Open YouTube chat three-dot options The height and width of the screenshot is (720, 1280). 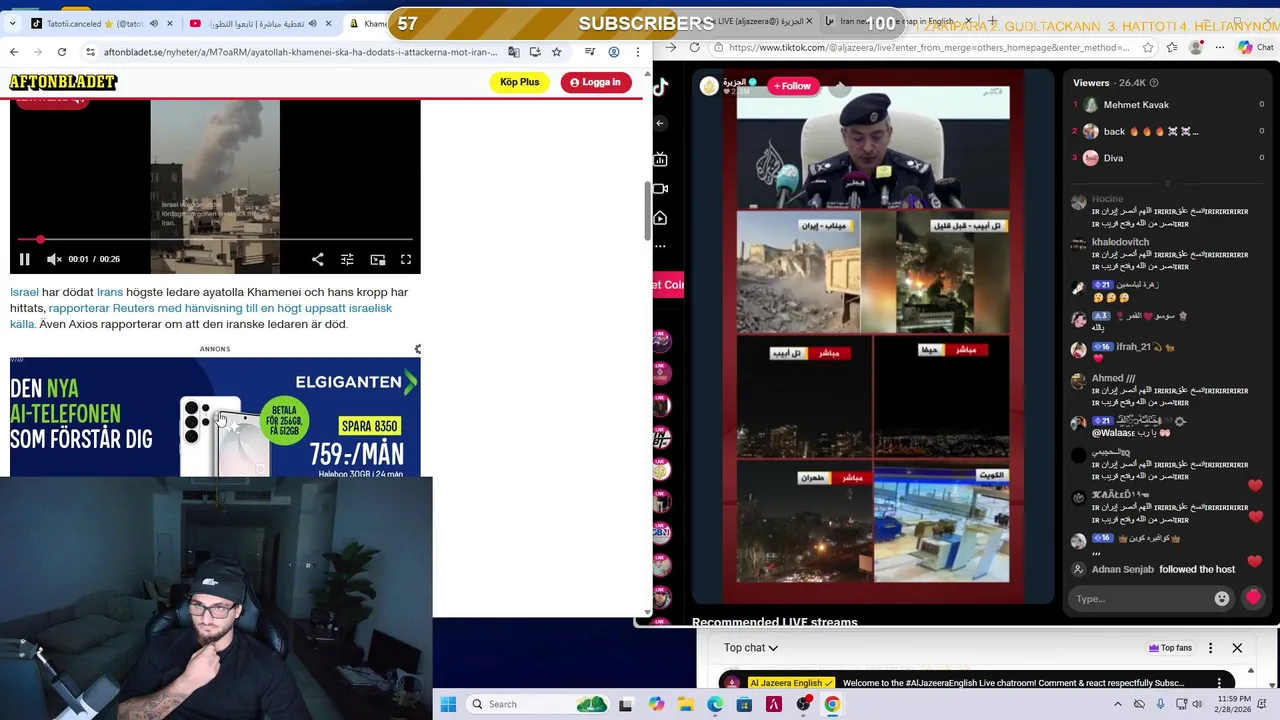pyautogui.click(x=1210, y=648)
